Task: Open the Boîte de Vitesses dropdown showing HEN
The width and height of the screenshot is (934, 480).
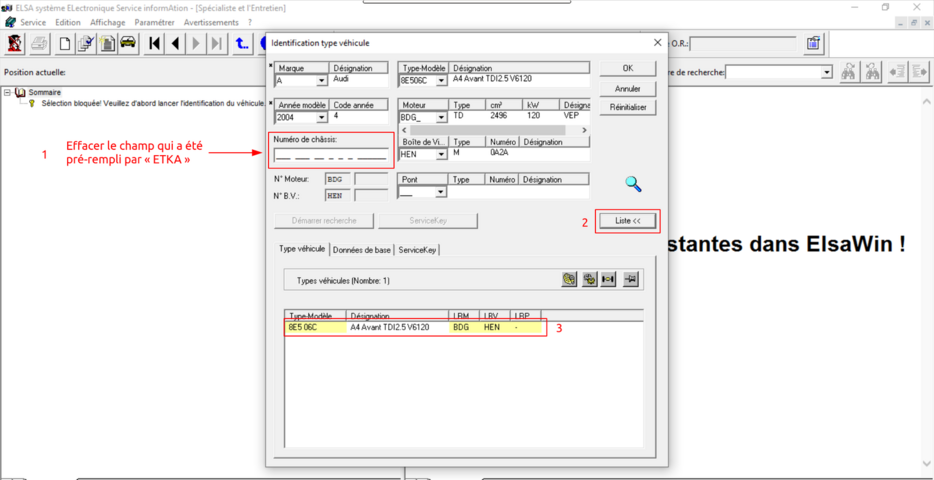Action: (x=441, y=154)
